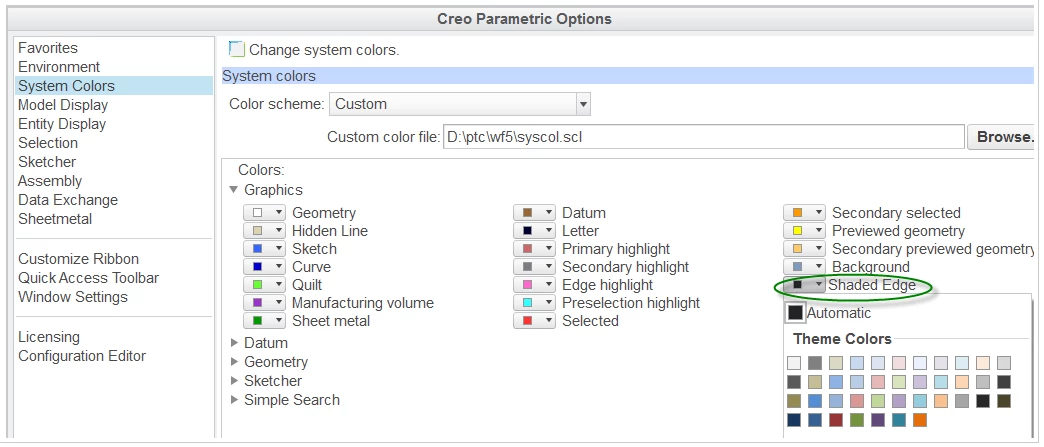Click the Browse button for color file
The image size is (1044, 447).
[1003, 137]
